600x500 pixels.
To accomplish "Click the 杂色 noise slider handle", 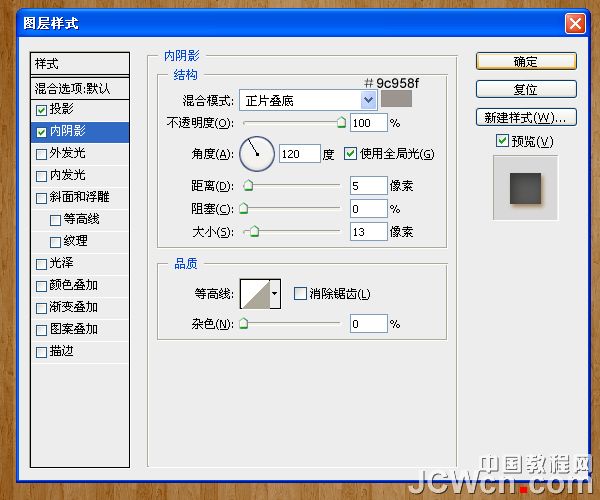I will 243,324.
